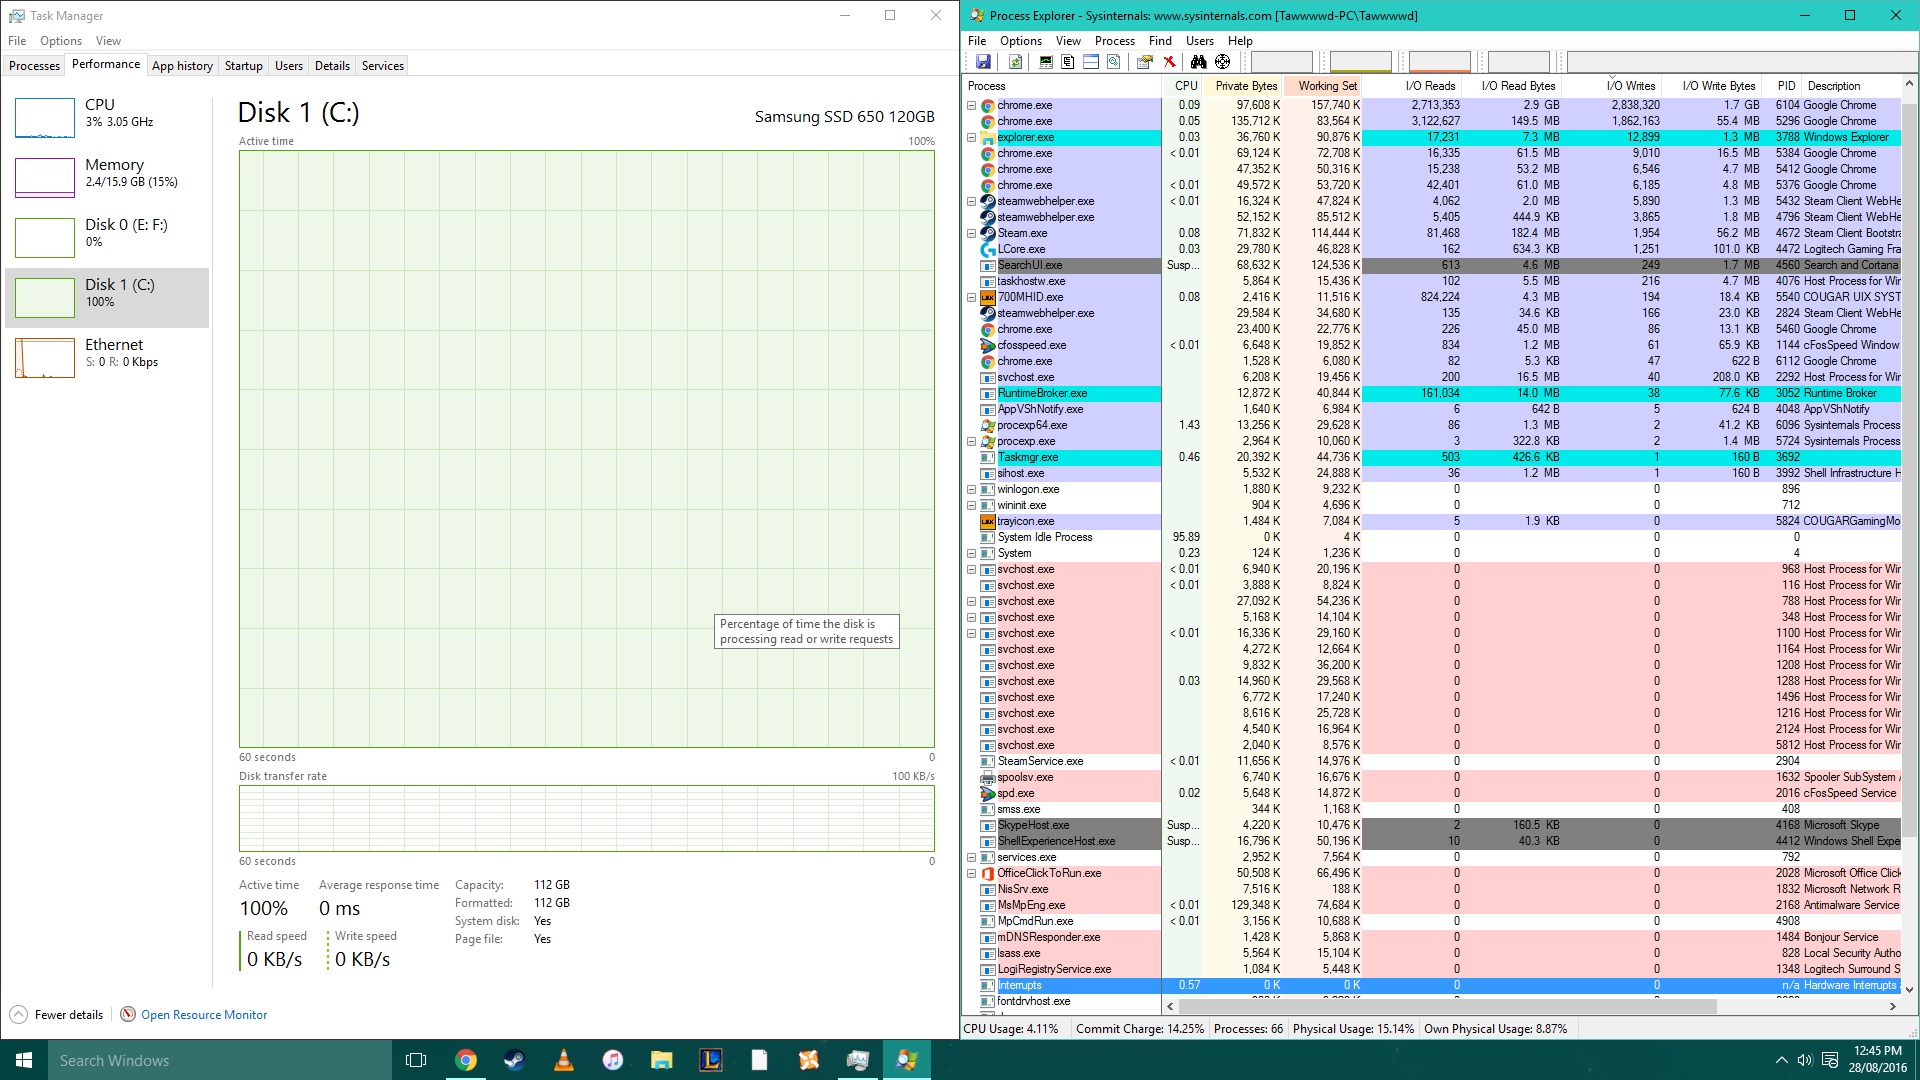Collapse the 700MHID.exe tree node
The image size is (1920, 1080).
click(x=971, y=297)
